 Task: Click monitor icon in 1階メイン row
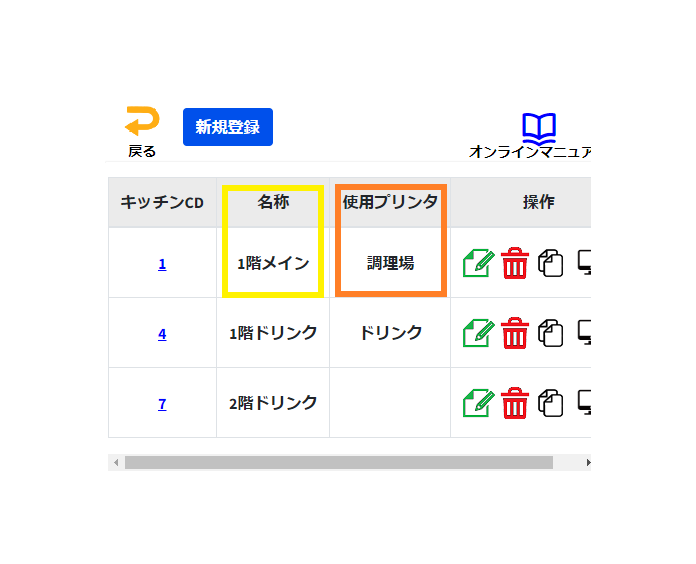pyautogui.click(x=584, y=264)
